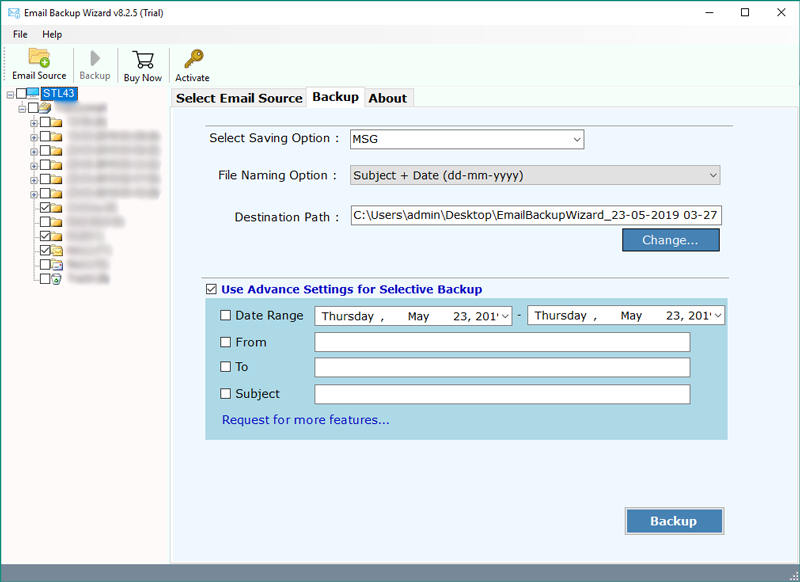Open the Request for more features link
The height and width of the screenshot is (582, 800).
click(305, 420)
